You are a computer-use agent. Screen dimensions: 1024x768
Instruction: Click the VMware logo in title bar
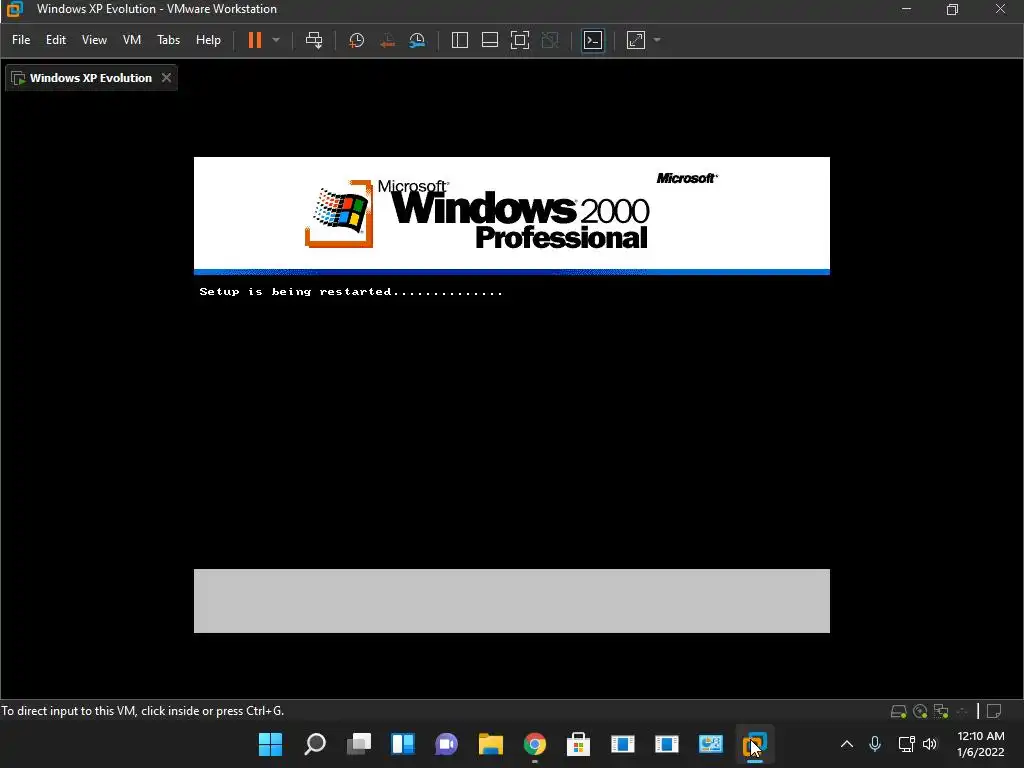(x=14, y=9)
